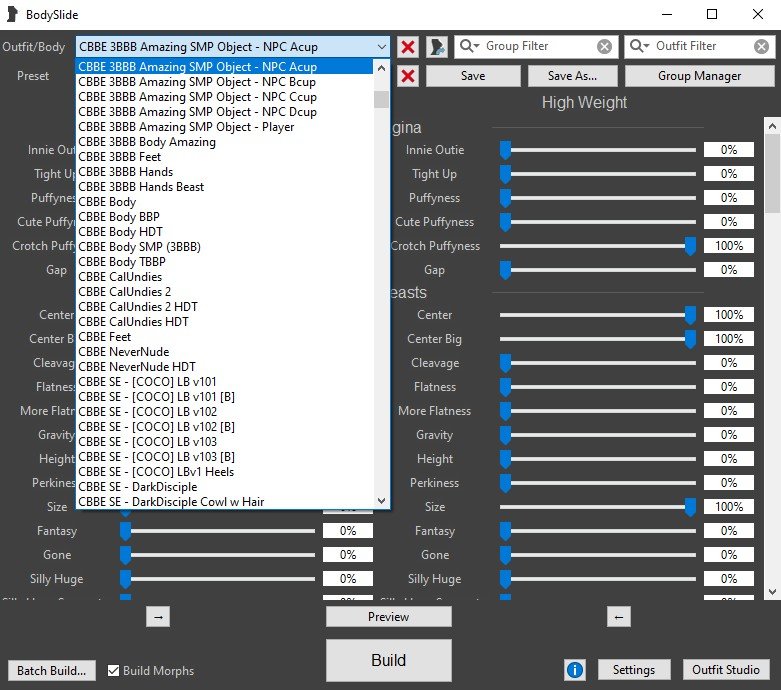This screenshot has height=690, width=781.
Task: Open the blue info icon
Action: click(x=574, y=670)
